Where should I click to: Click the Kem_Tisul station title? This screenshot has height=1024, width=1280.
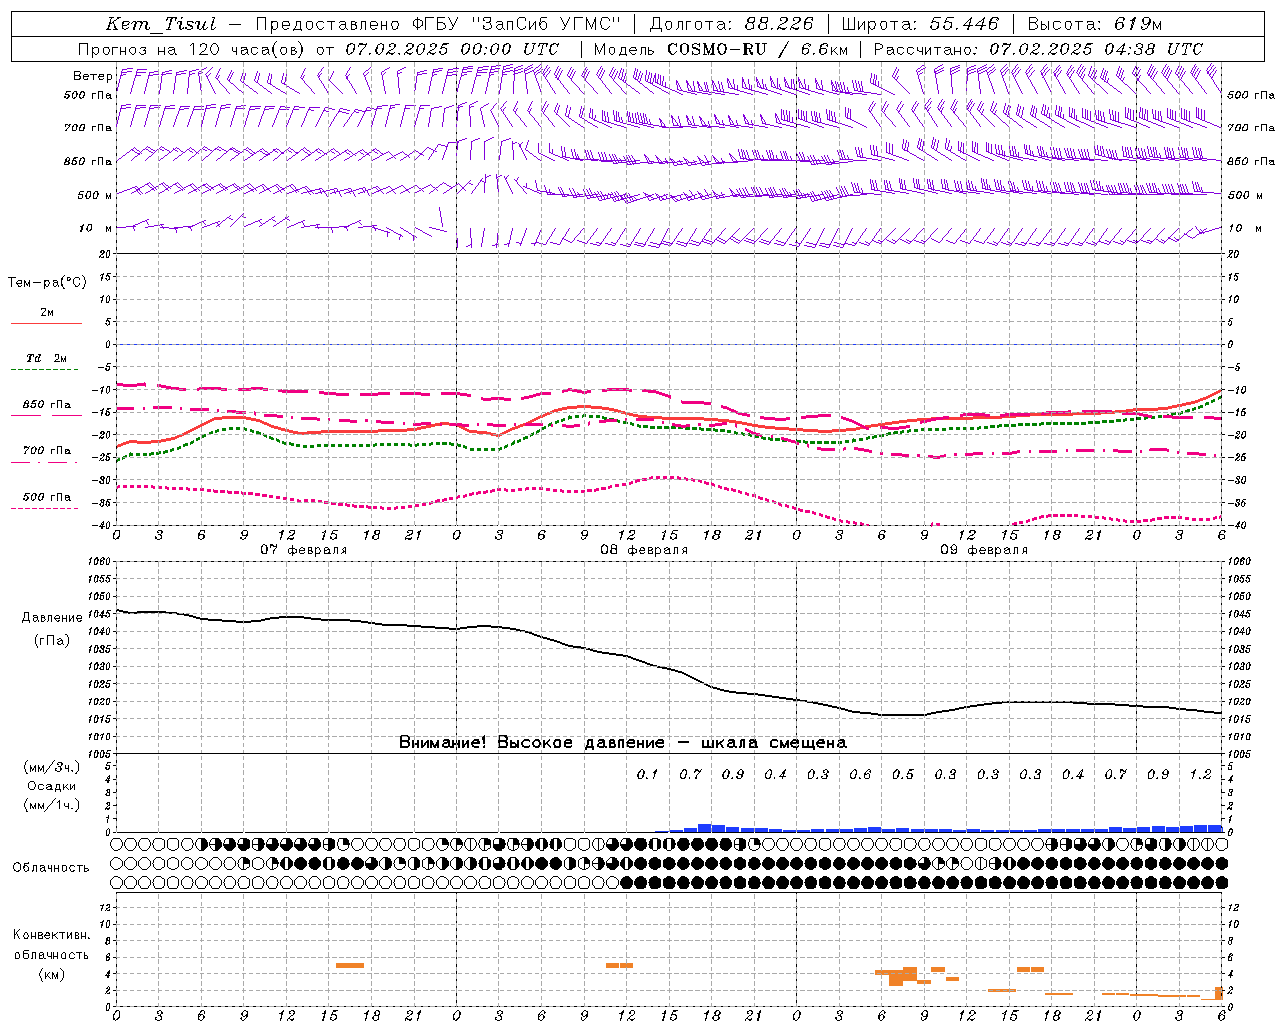(x=160, y=24)
